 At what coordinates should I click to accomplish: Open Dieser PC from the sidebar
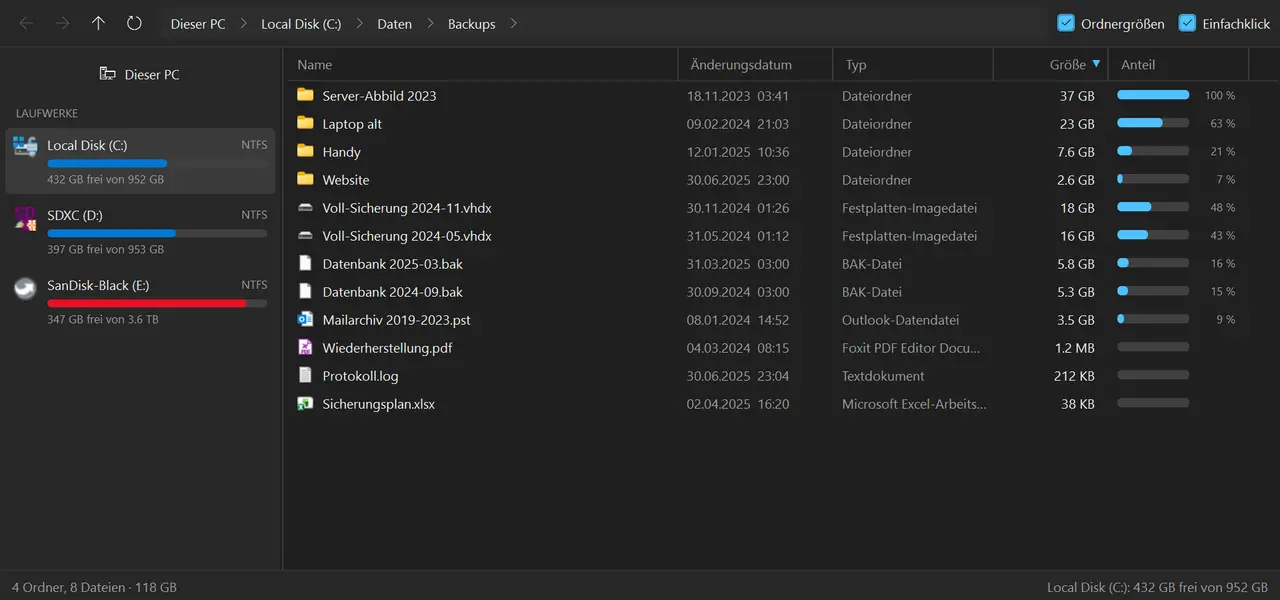pyautogui.click(x=140, y=74)
